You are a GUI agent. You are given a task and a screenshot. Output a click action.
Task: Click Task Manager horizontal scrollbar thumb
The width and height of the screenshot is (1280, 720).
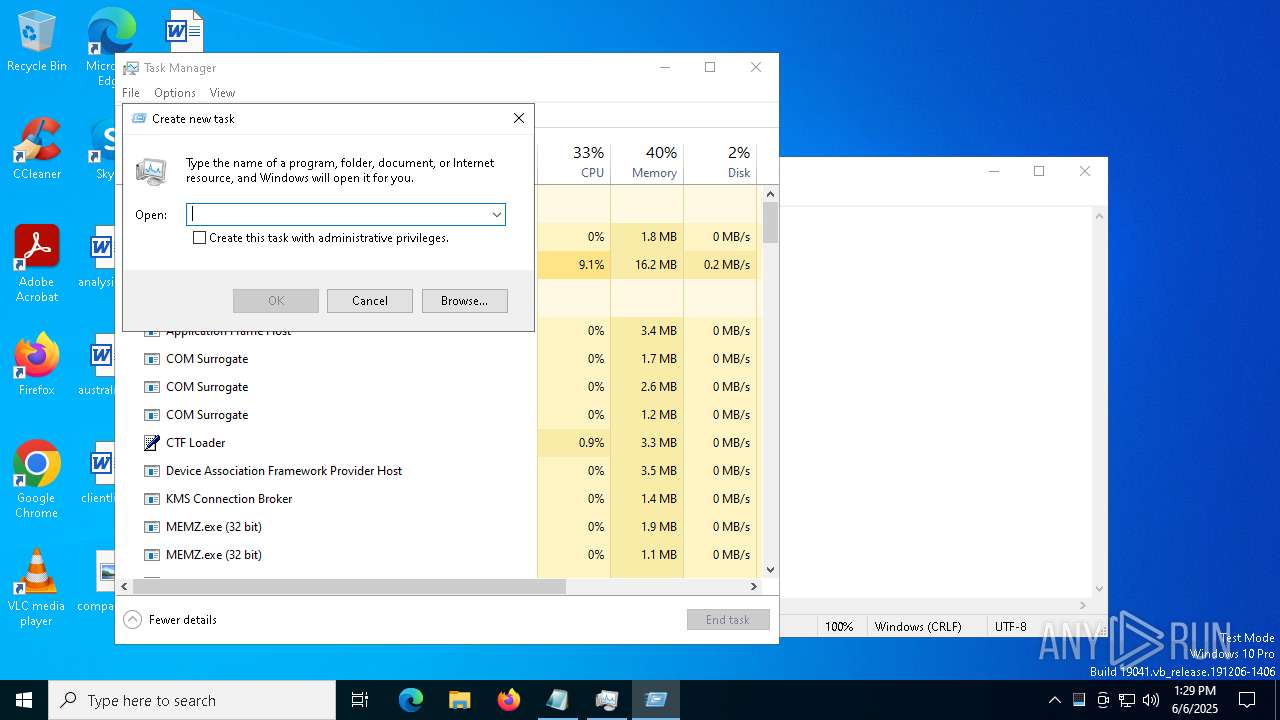pos(349,587)
